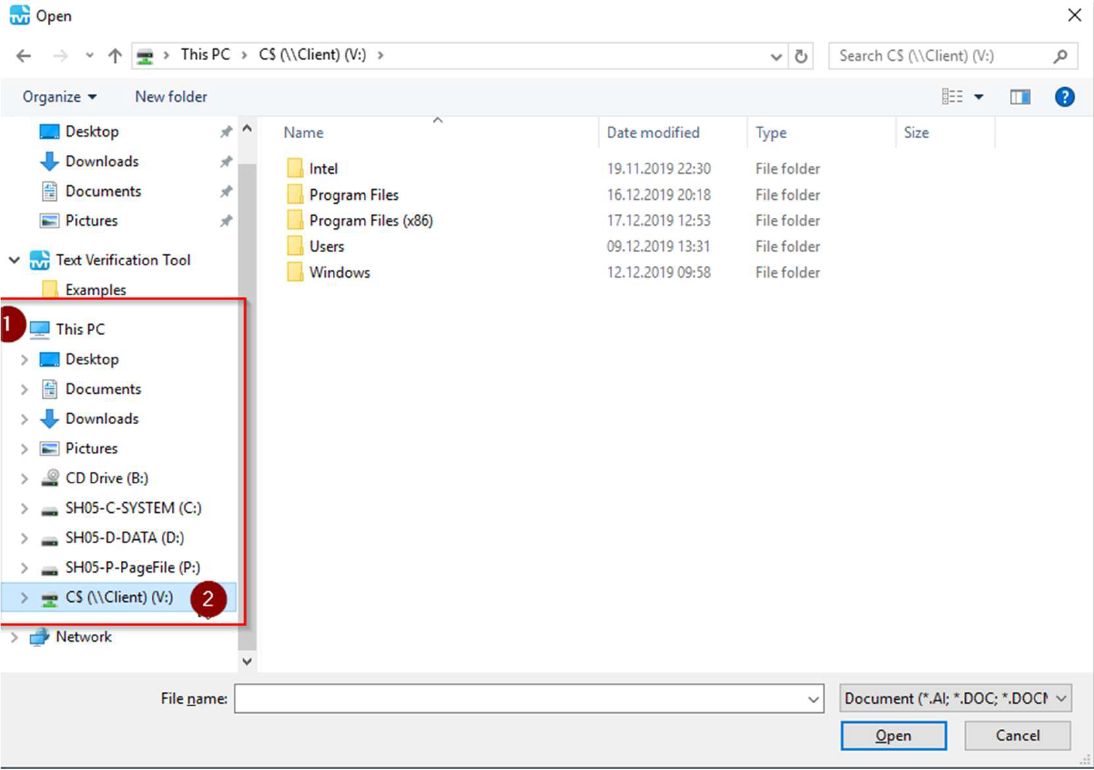The width and height of the screenshot is (1094, 770).
Task: Expand the CD Drive (B:) tree node
Action: 24,477
